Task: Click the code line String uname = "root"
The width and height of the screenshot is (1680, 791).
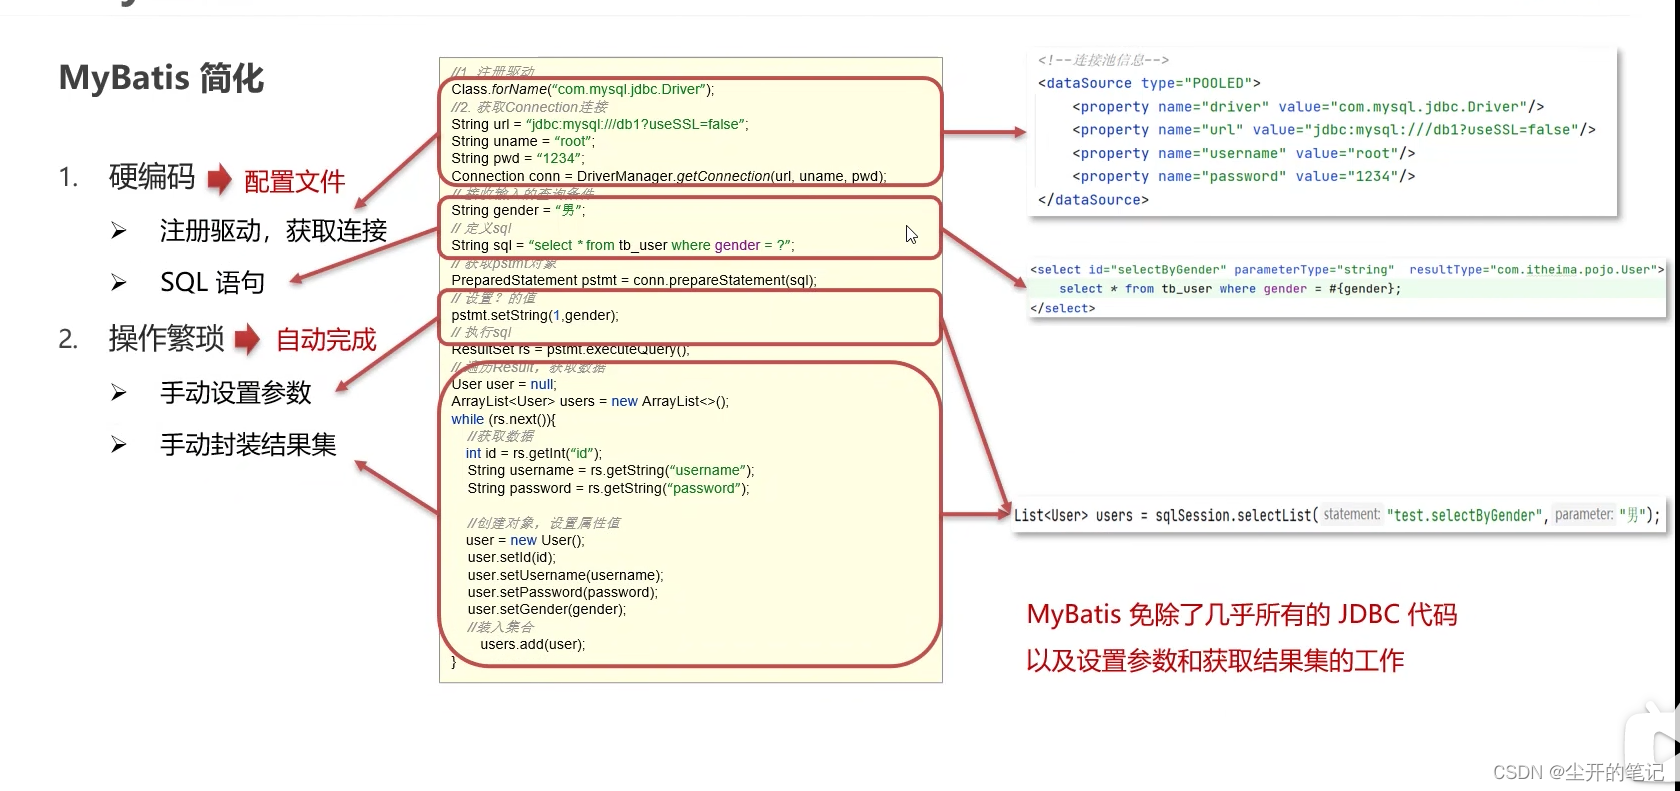Action: [523, 141]
